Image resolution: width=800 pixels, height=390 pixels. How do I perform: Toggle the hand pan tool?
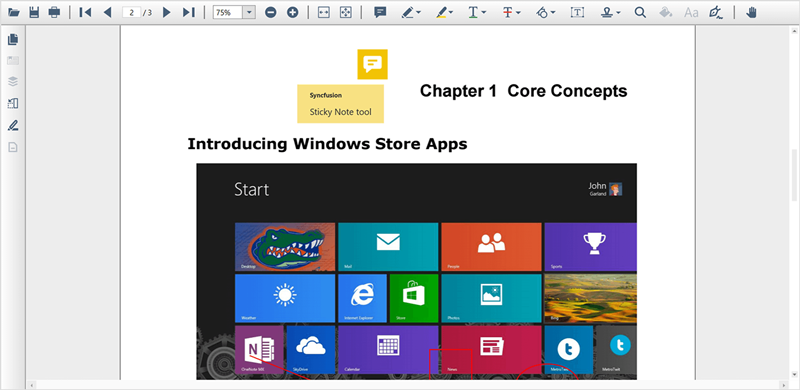point(751,12)
